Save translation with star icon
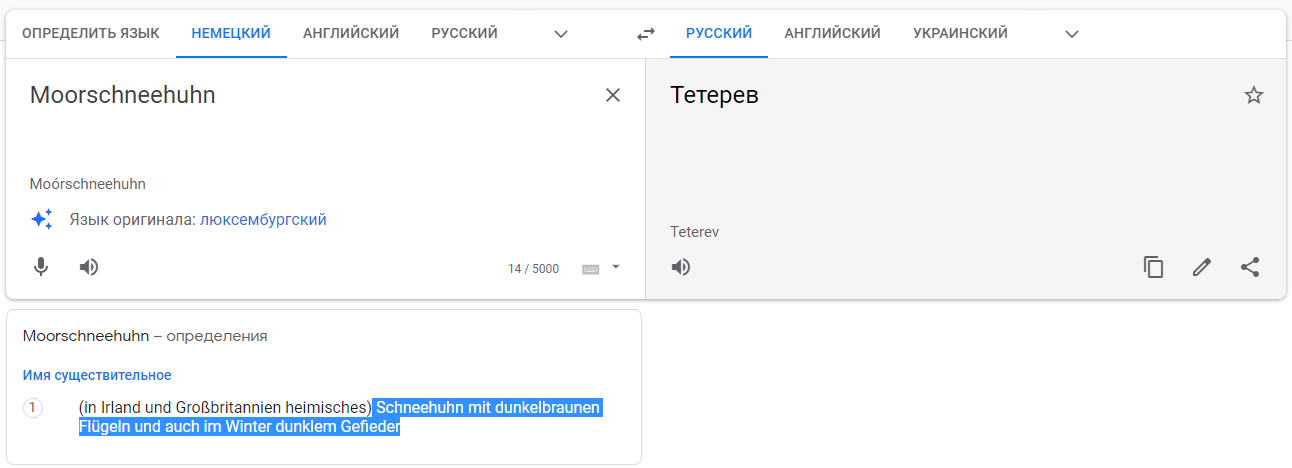Screen dimensions: 1292x468 [1254, 95]
